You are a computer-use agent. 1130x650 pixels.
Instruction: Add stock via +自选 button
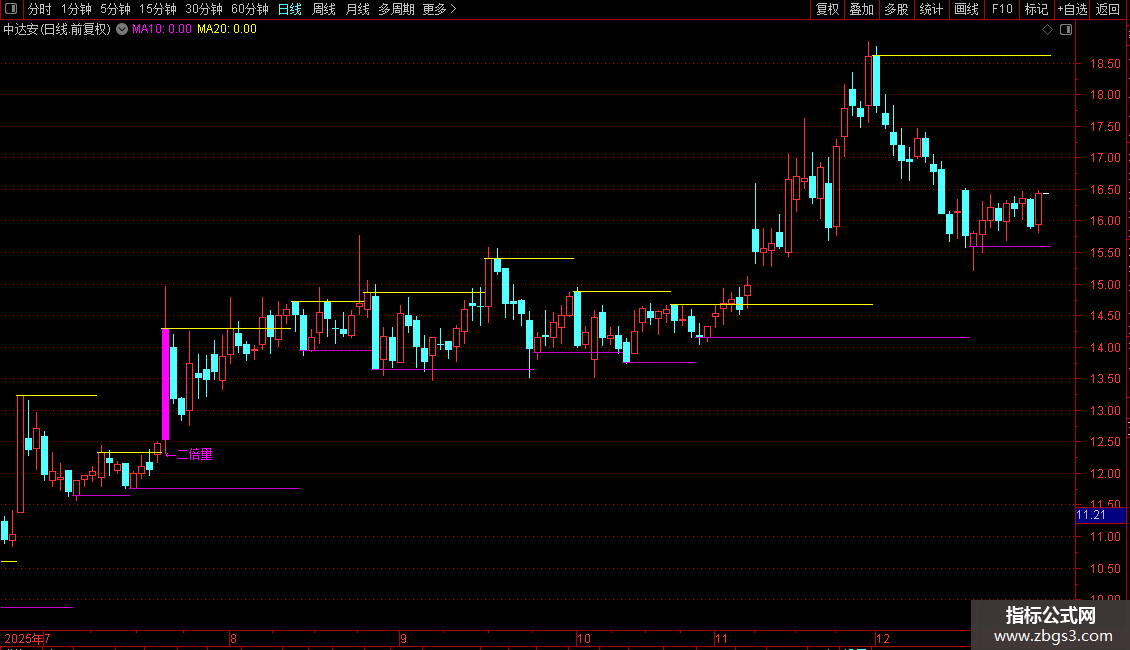[1072, 9]
